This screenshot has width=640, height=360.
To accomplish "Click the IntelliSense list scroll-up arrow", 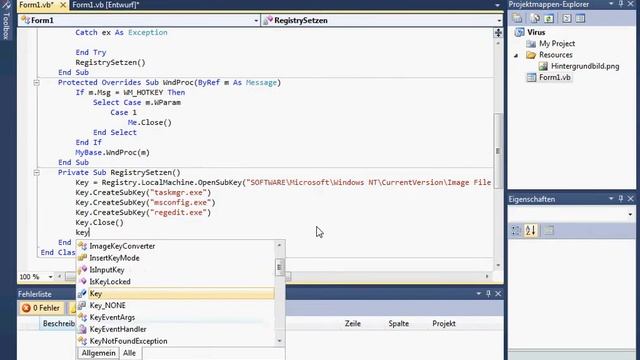I will tap(280, 245).
